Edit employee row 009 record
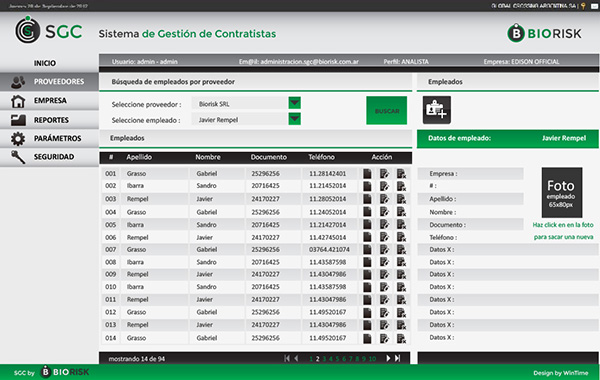The height and width of the screenshot is (380, 600). click(x=384, y=274)
